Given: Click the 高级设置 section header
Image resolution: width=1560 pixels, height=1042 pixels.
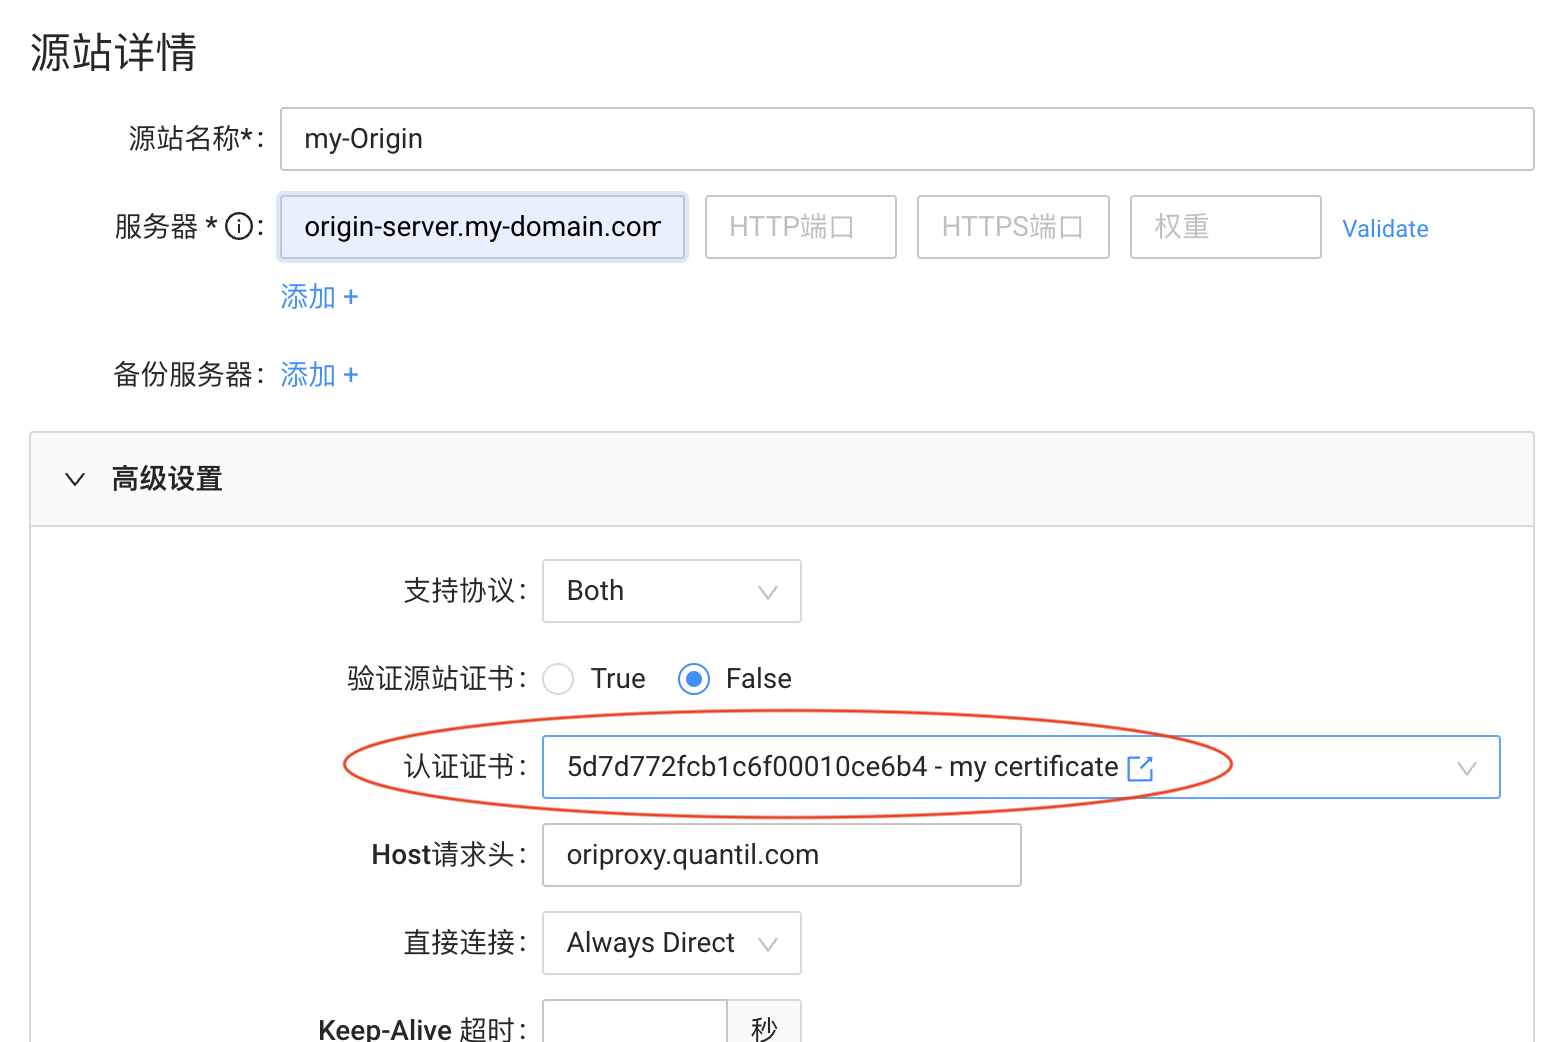Looking at the screenshot, I should click(x=167, y=479).
